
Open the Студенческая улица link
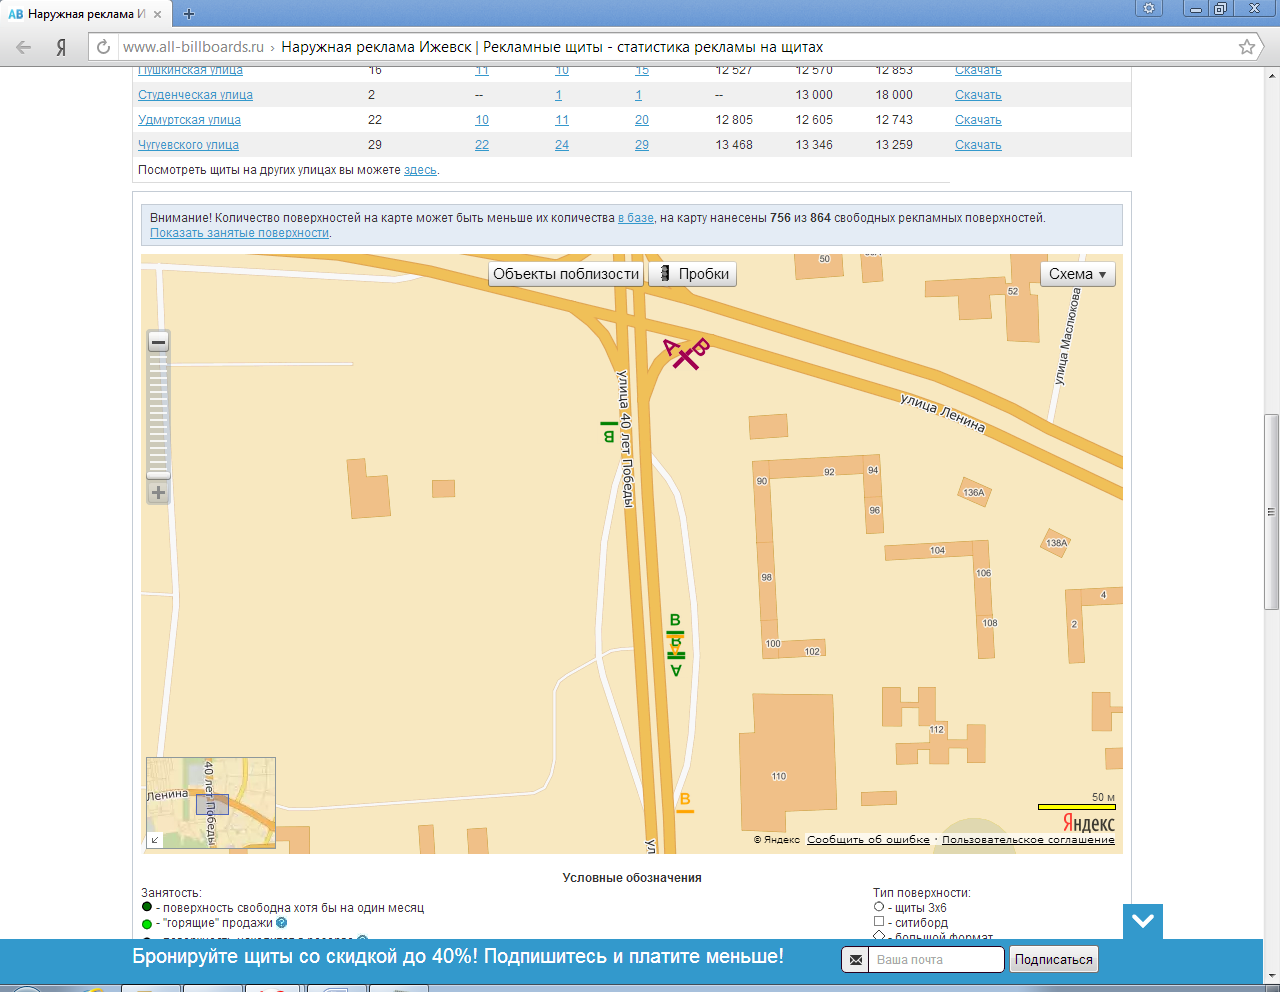coord(195,95)
